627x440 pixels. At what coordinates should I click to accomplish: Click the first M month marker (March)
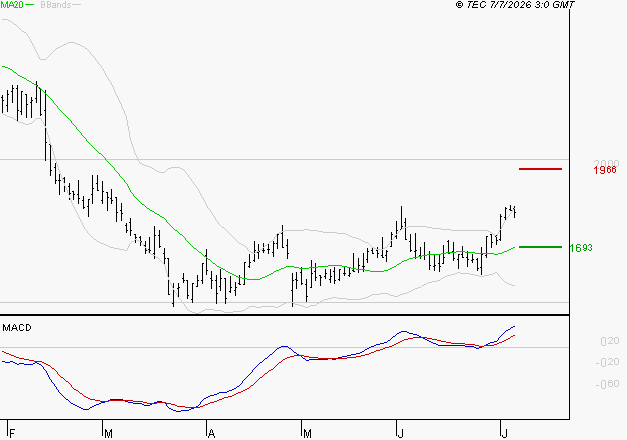(108, 434)
